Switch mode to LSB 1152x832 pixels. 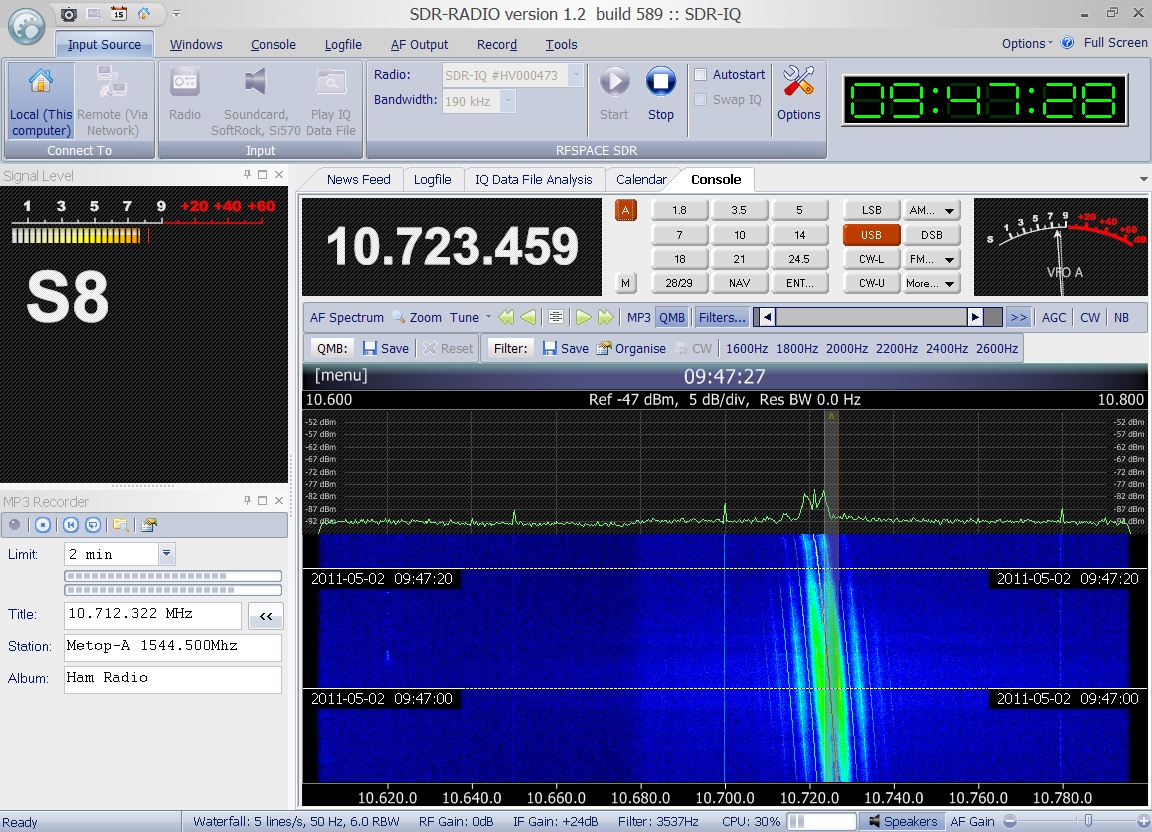pyautogui.click(x=871, y=210)
